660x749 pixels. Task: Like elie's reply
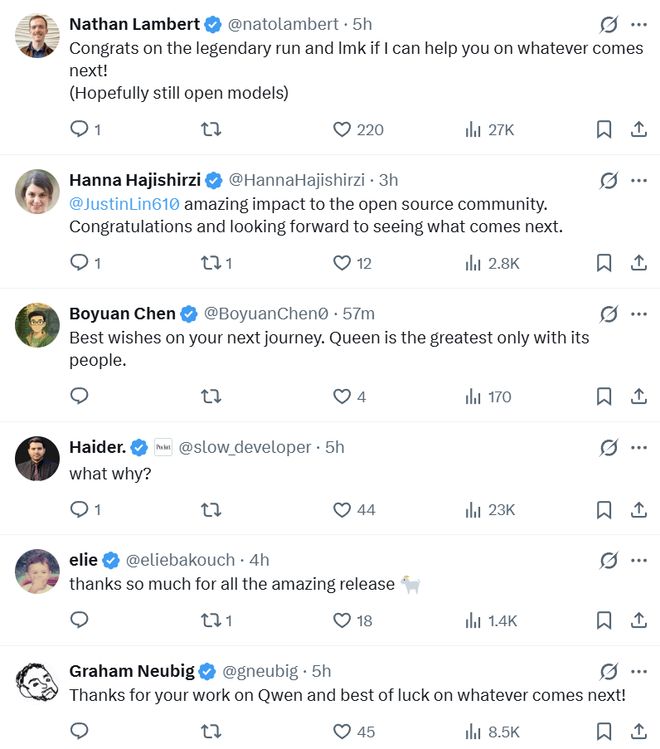click(343, 621)
